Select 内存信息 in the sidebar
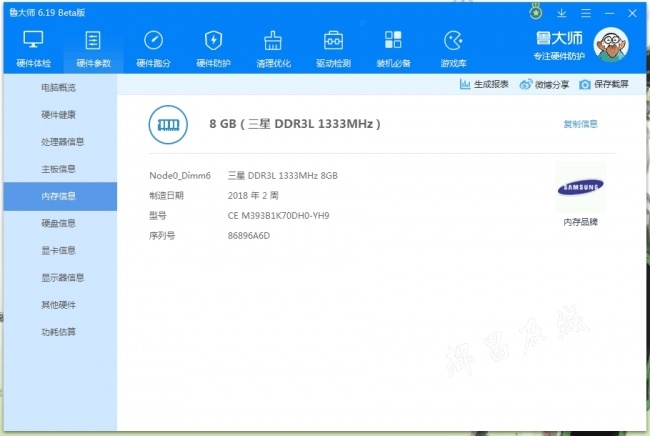650x436 pixels. tap(60, 196)
